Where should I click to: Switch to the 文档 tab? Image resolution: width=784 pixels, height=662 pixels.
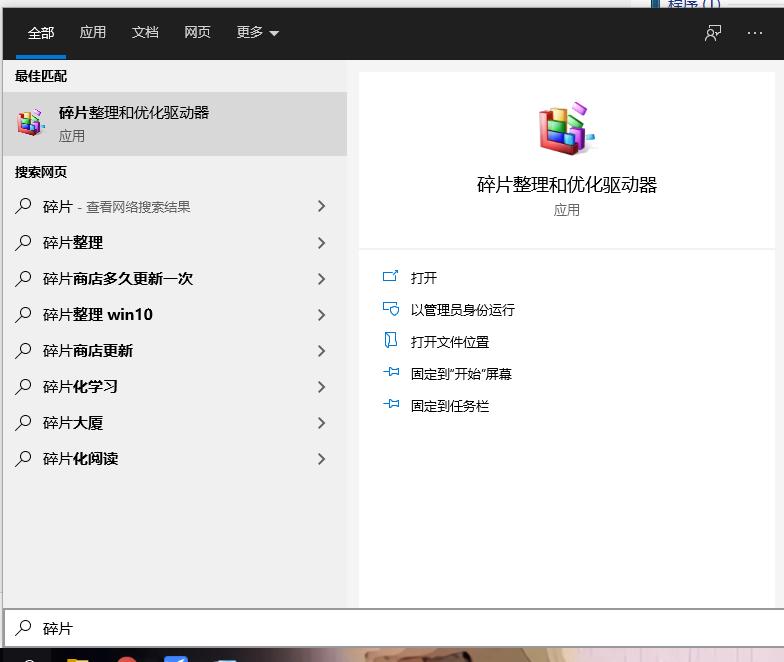[x=145, y=33]
